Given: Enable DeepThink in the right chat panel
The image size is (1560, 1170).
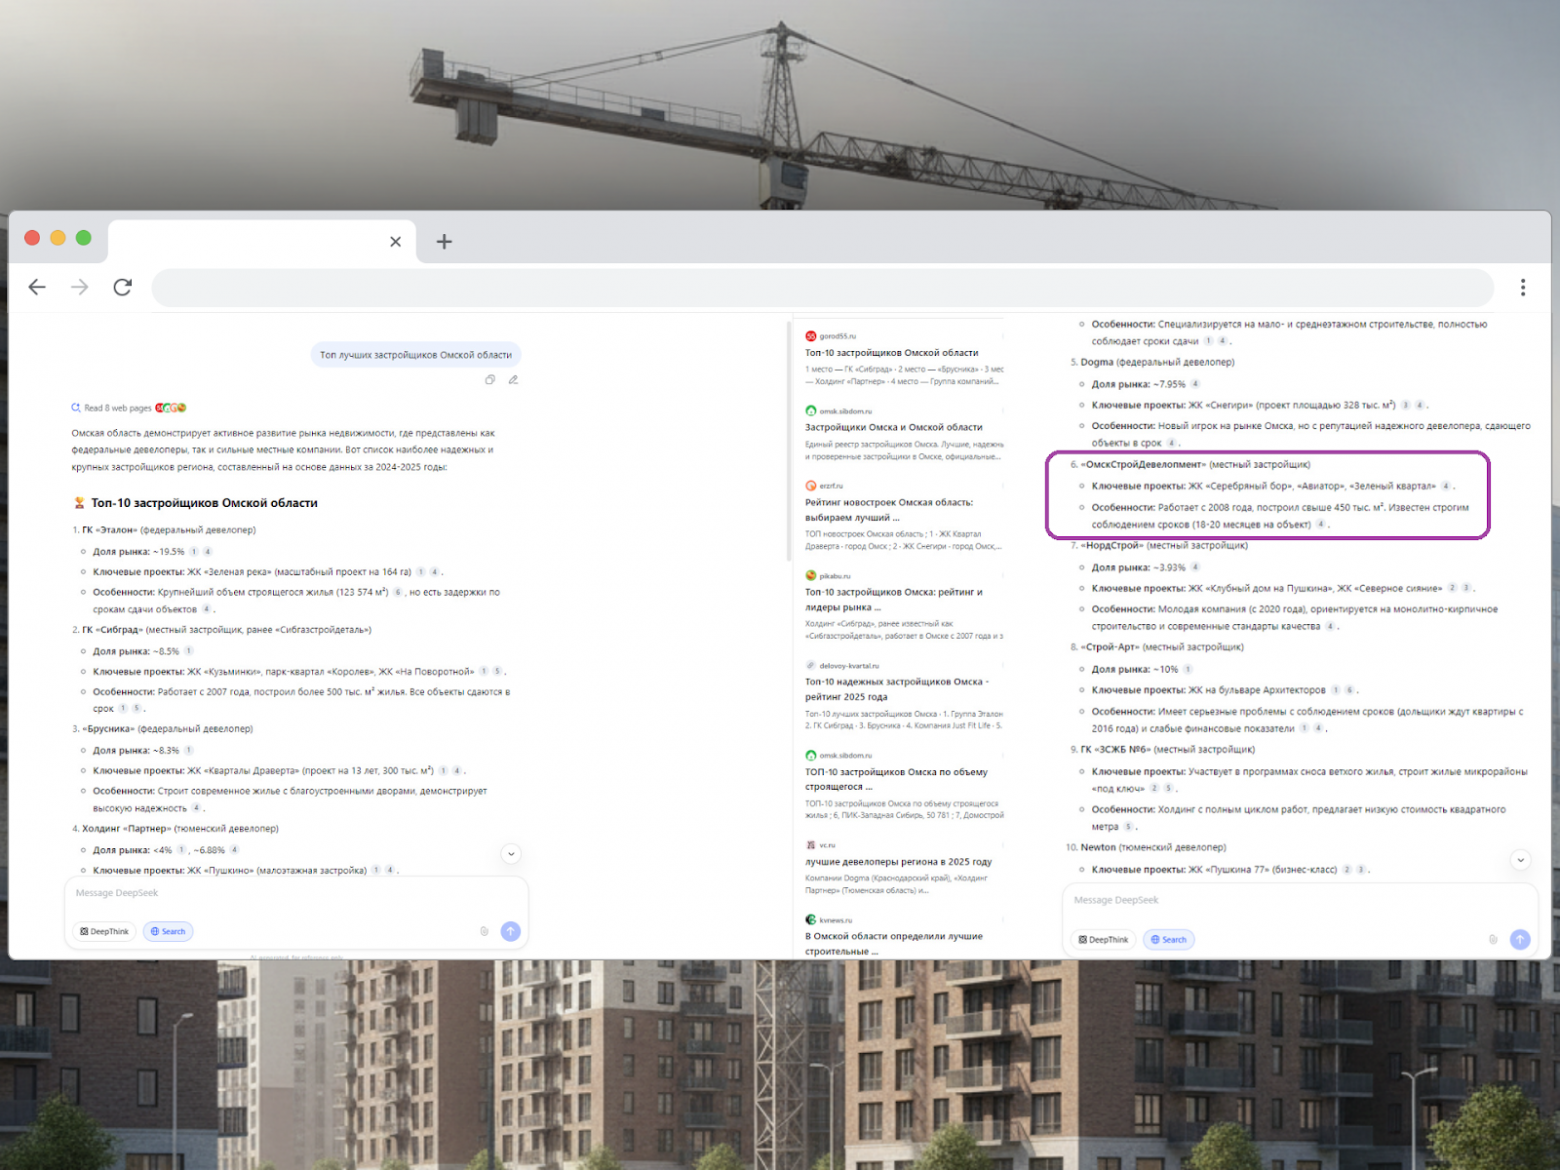Looking at the screenshot, I should [1102, 939].
